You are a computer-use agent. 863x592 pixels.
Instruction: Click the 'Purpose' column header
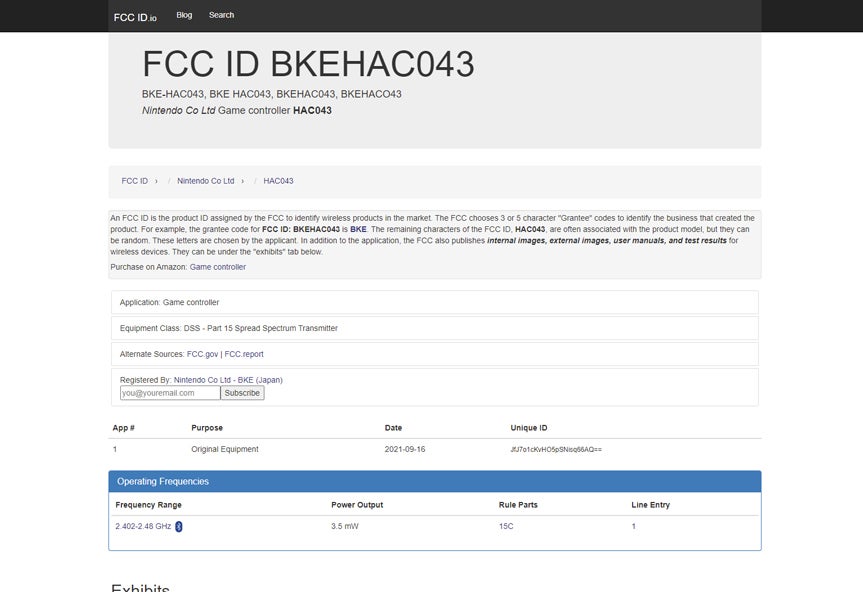click(207, 428)
